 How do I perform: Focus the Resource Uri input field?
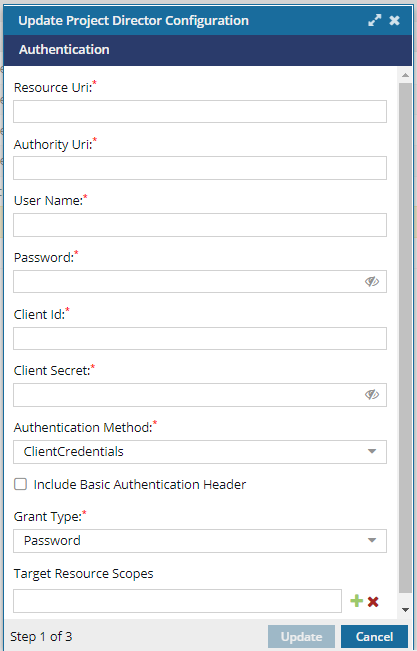tap(200, 111)
